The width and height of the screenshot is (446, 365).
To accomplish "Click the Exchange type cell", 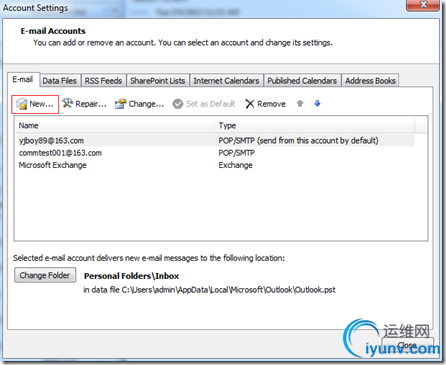I will click(235, 165).
